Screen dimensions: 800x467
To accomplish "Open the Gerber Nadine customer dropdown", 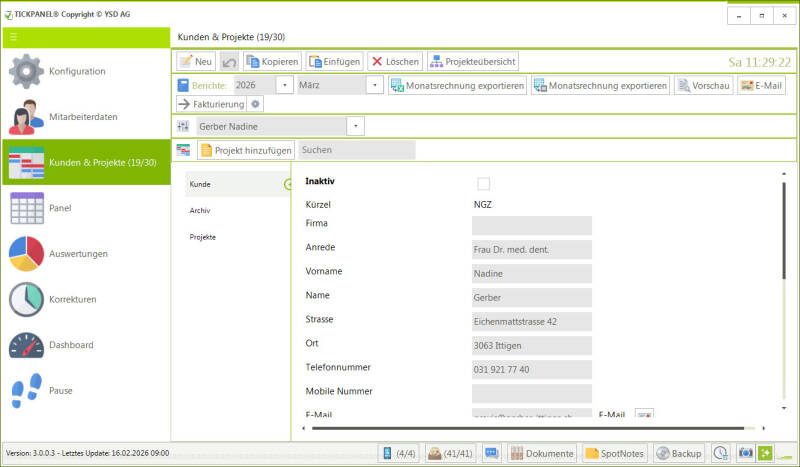I will tap(356, 126).
